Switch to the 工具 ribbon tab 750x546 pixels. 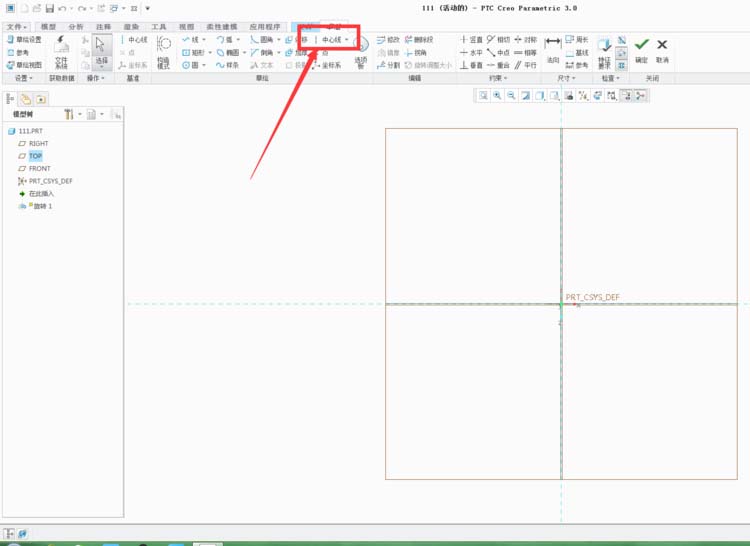159,27
